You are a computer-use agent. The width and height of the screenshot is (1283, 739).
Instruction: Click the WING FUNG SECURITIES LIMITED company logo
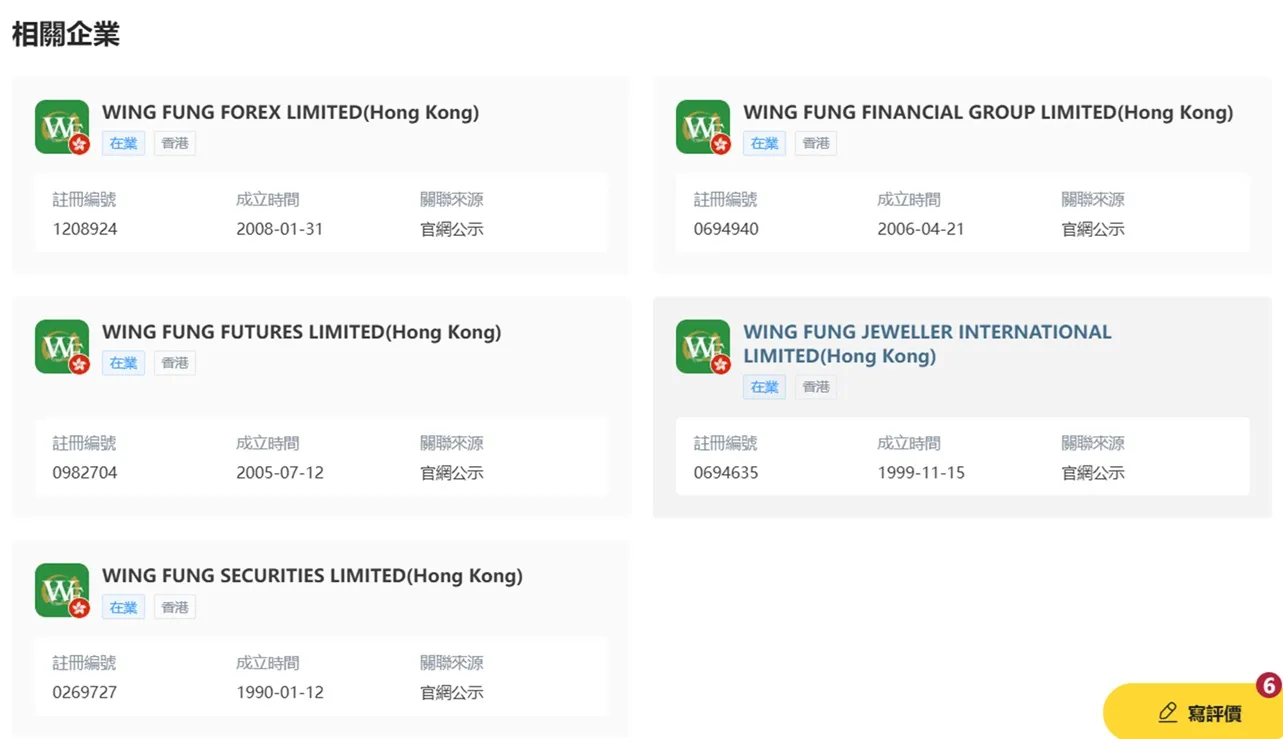tap(62, 591)
